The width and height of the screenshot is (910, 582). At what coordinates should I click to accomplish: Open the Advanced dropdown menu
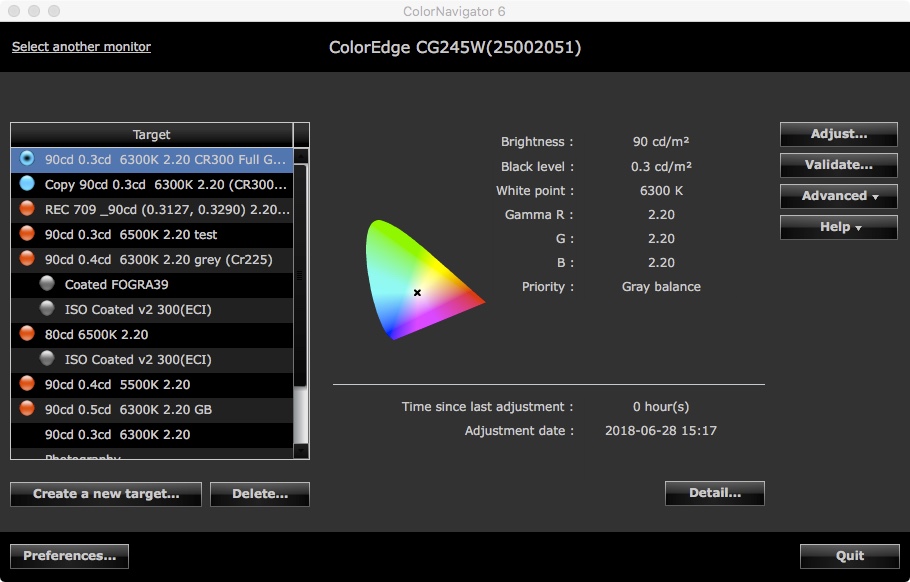pyautogui.click(x=838, y=196)
